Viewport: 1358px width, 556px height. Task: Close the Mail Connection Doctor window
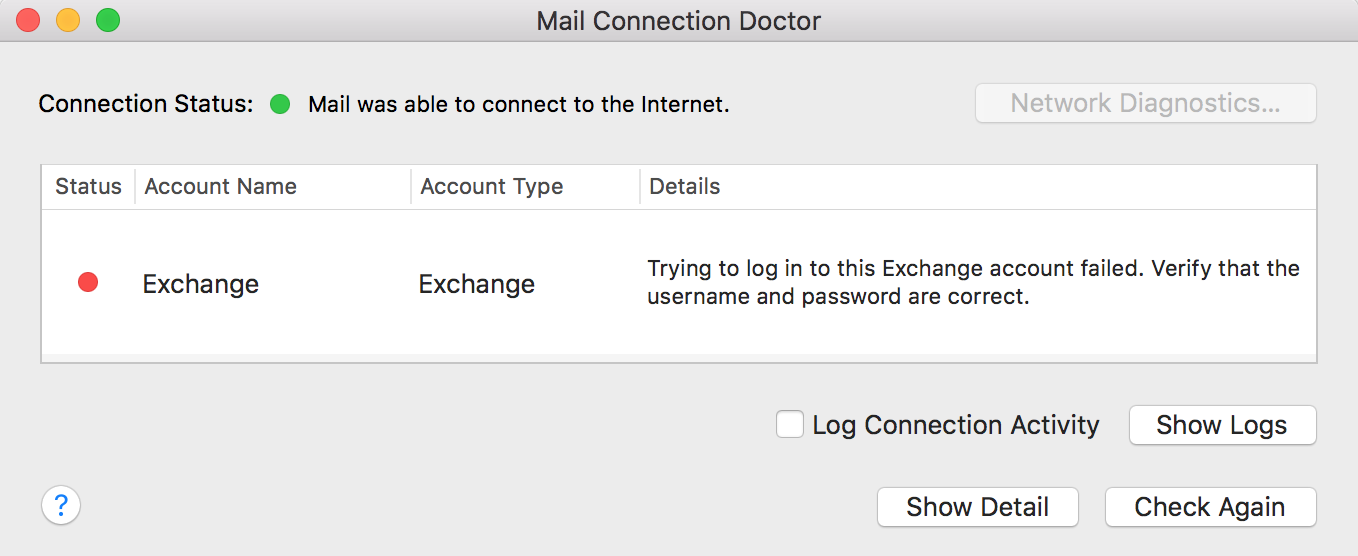coord(28,20)
